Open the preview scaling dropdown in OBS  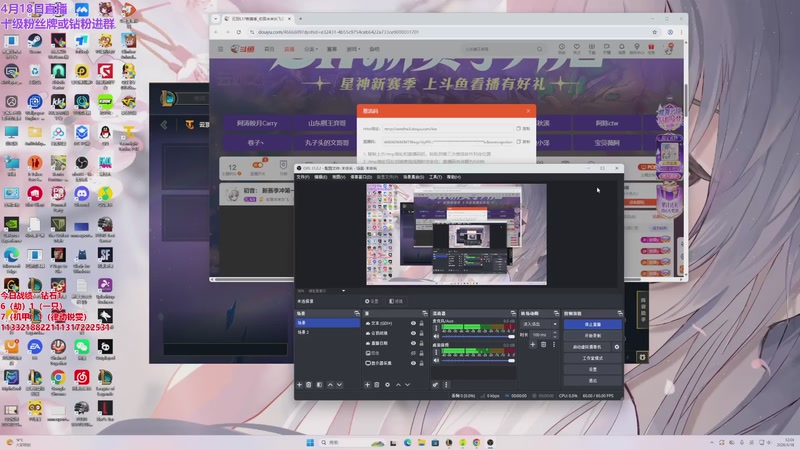(x=343, y=291)
